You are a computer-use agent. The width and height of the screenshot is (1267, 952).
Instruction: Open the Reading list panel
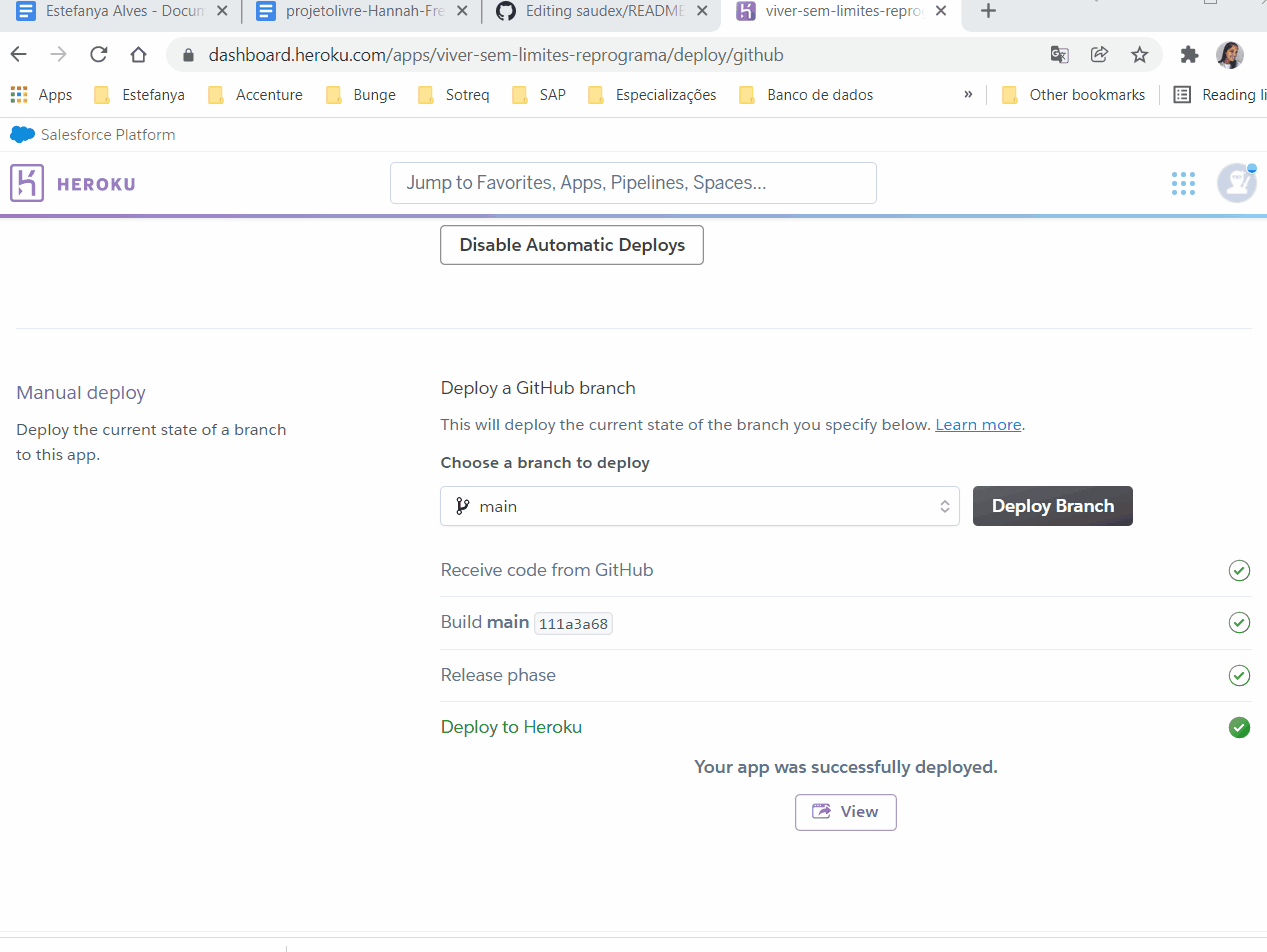tap(1220, 95)
